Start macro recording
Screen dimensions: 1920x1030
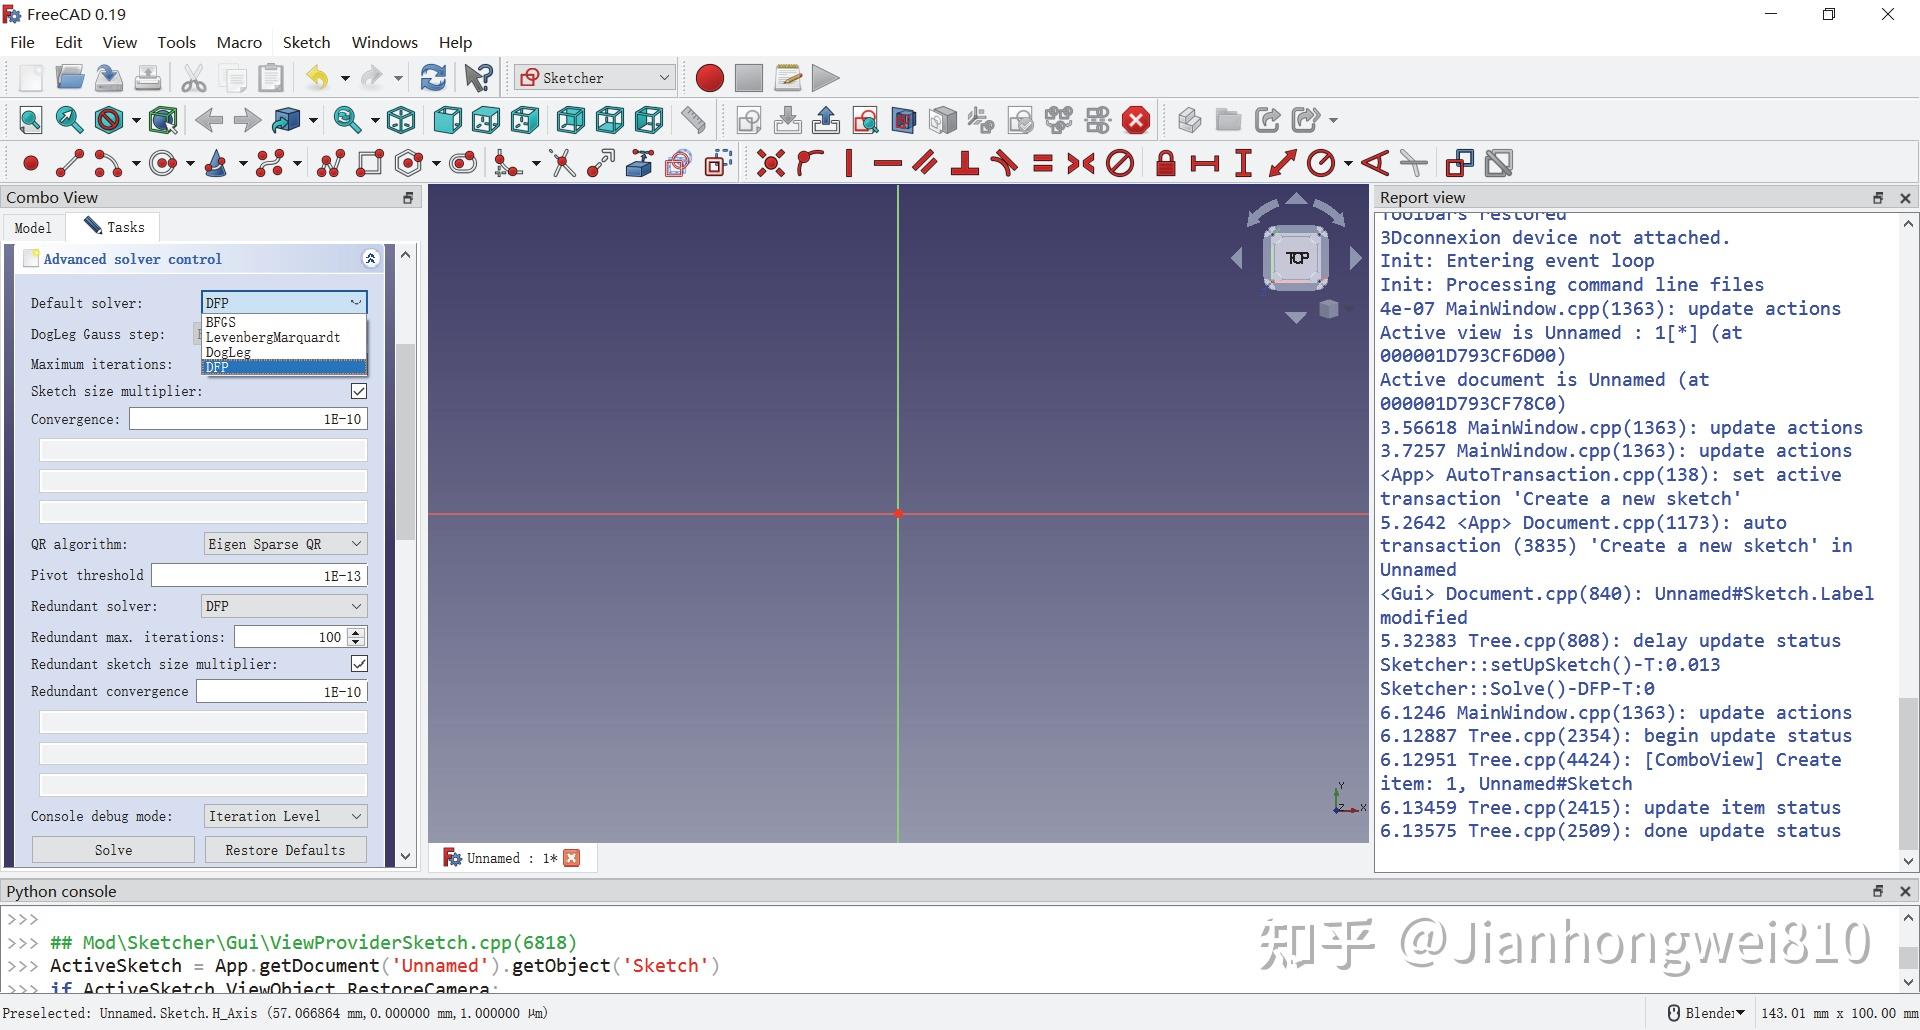click(x=708, y=77)
